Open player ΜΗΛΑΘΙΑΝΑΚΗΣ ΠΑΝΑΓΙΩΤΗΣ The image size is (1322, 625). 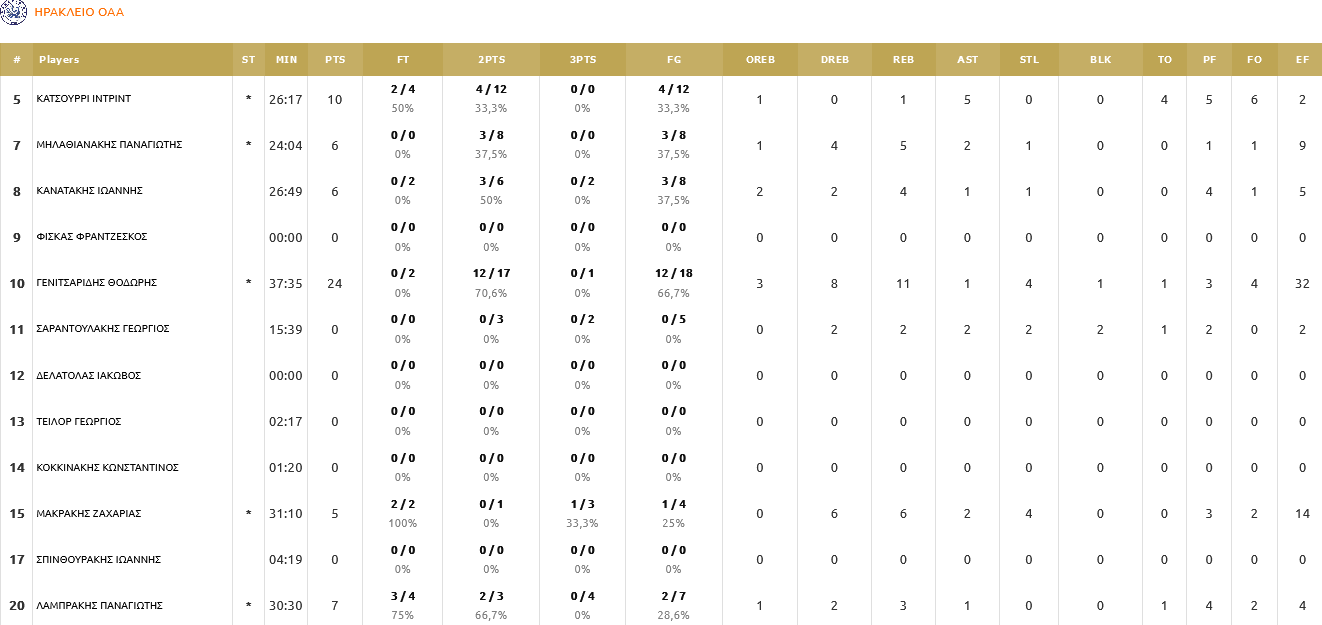(x=108, y=145)
